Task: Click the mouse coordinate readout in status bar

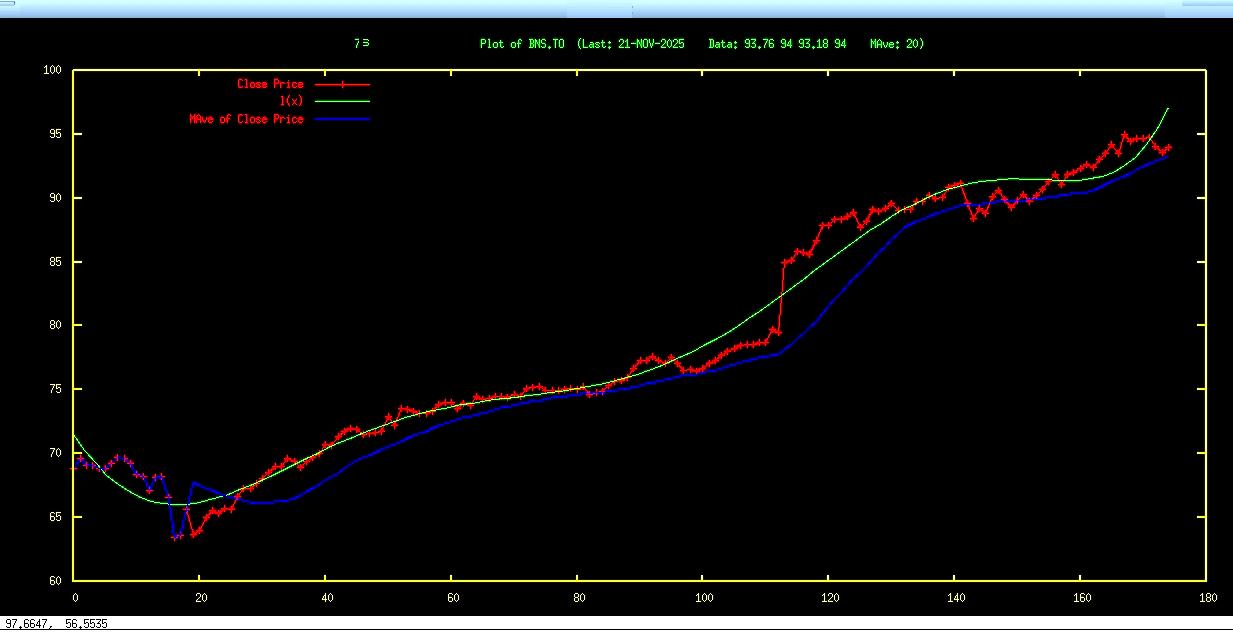Action: pos(56,623)
